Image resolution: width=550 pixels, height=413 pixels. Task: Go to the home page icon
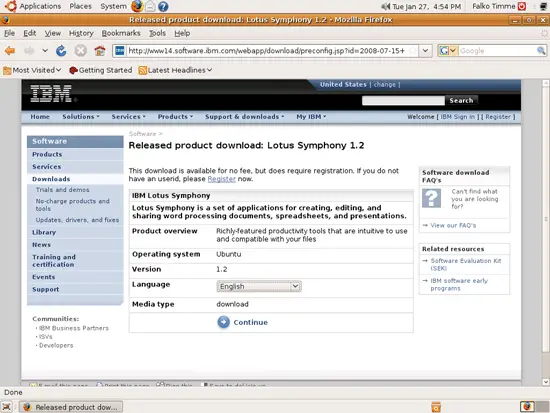tap(100, 51)
